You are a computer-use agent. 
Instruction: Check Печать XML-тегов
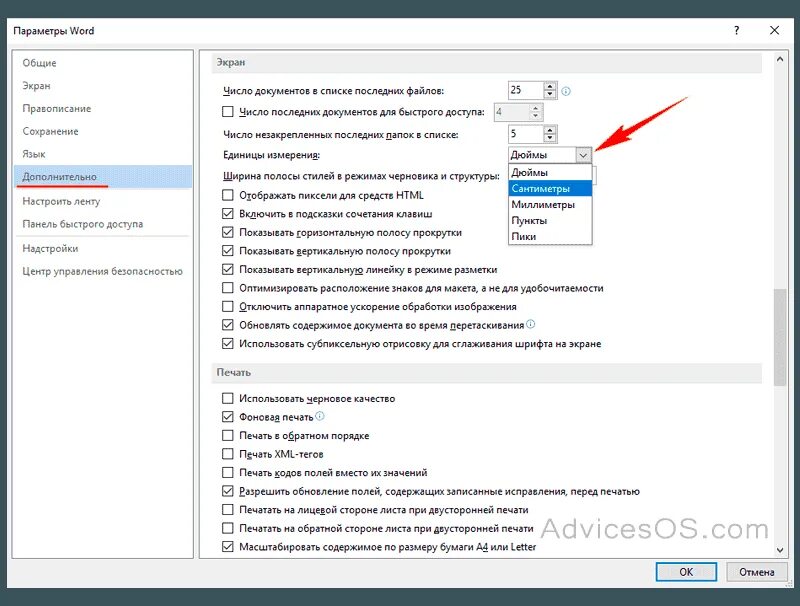(228, 453)
